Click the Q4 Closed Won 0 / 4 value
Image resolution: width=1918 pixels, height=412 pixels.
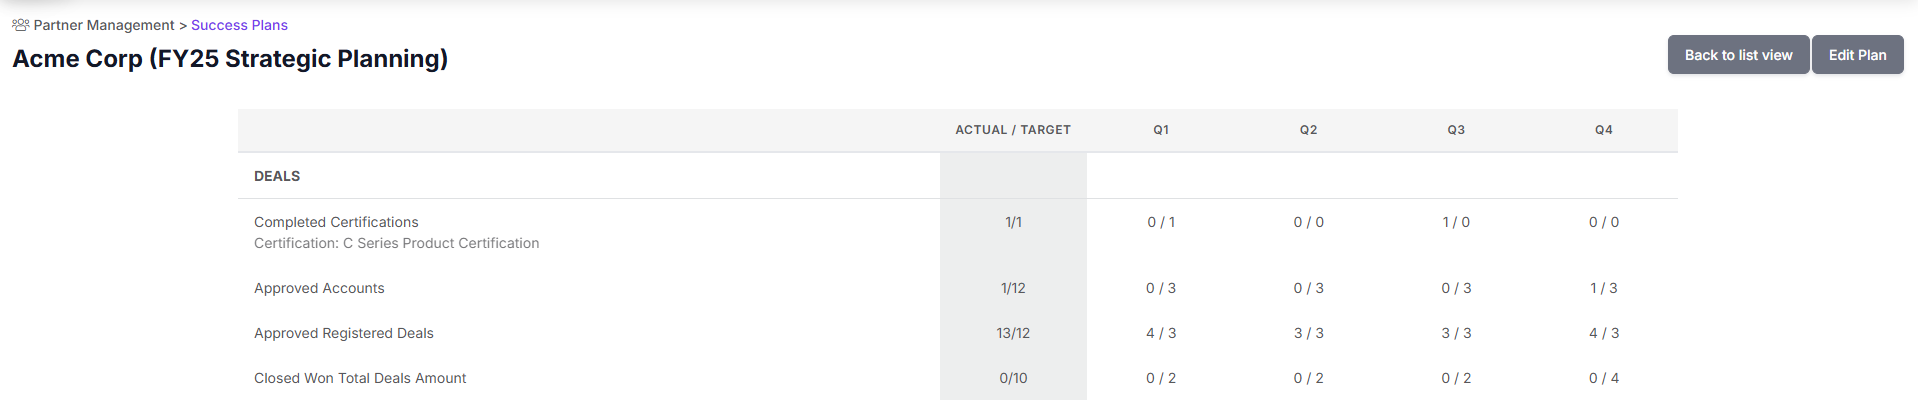click(1604, 378)
